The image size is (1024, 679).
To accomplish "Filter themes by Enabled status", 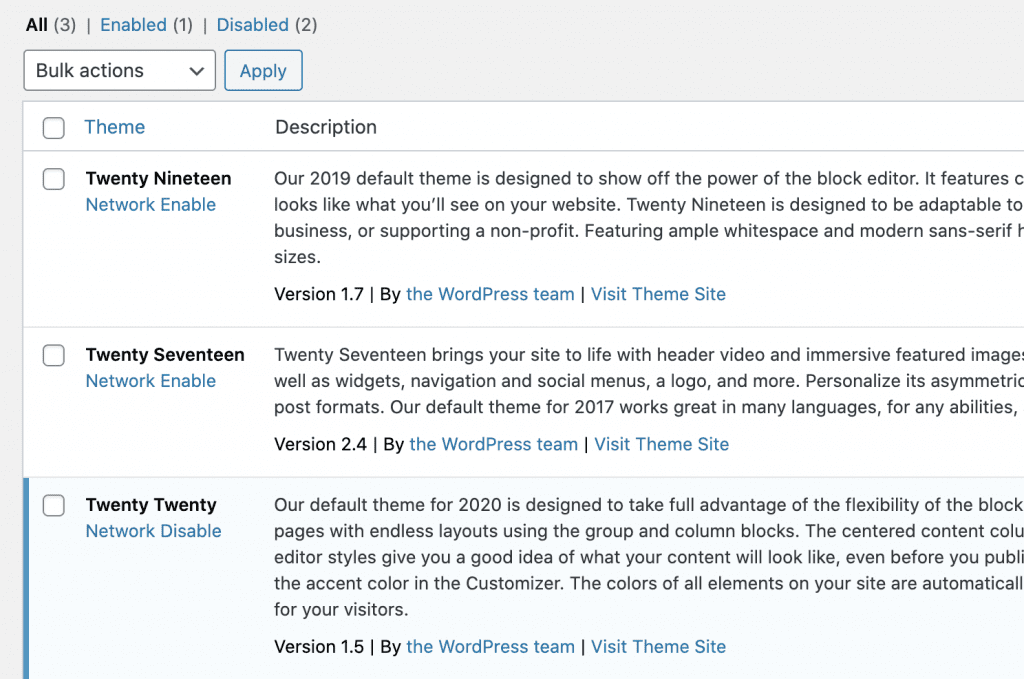I will coord(135,24).
